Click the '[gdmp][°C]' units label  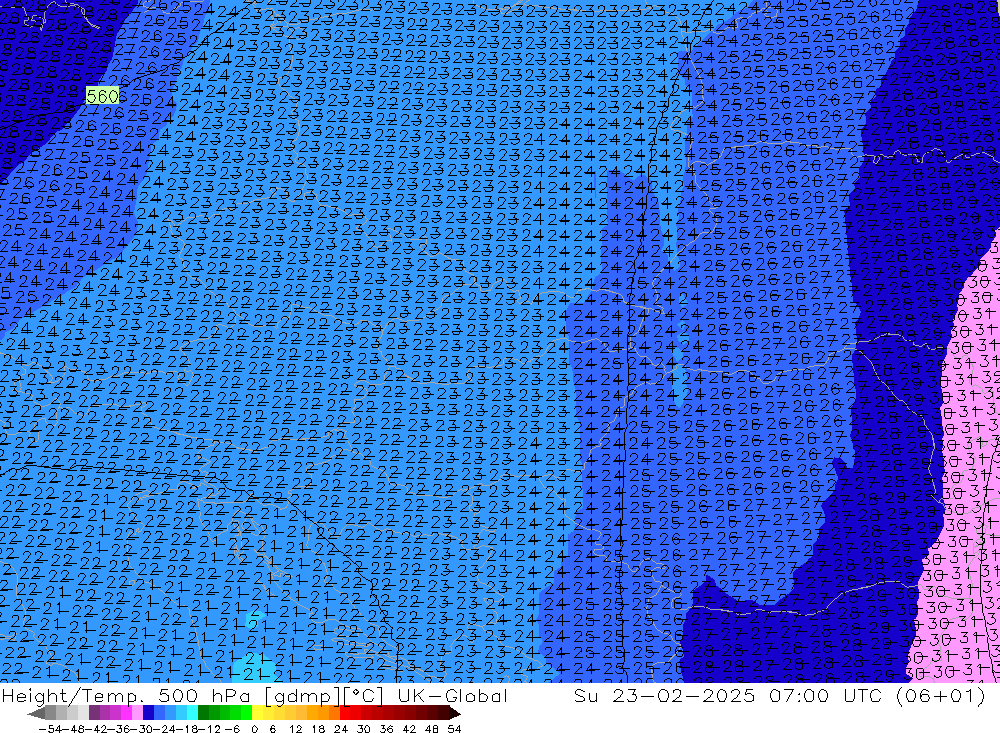324,695
